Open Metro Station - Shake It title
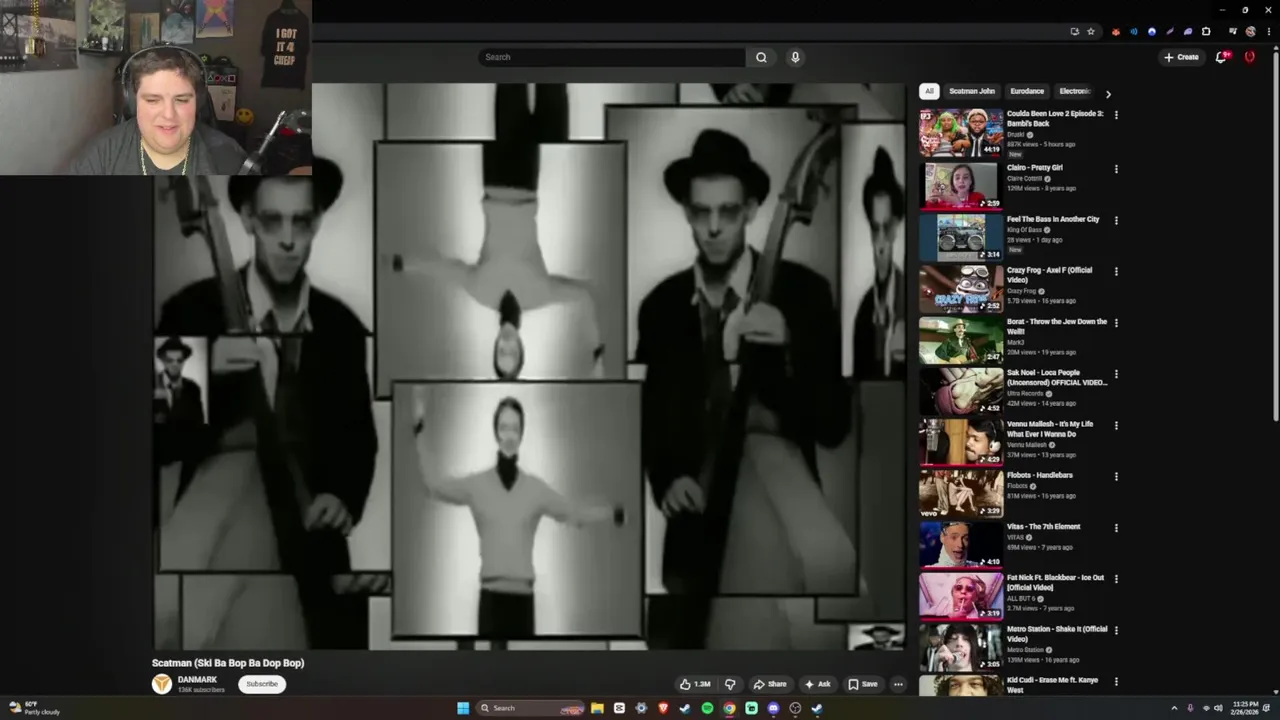This screenshot has height=720, width=1280. tap(1057, 634)
